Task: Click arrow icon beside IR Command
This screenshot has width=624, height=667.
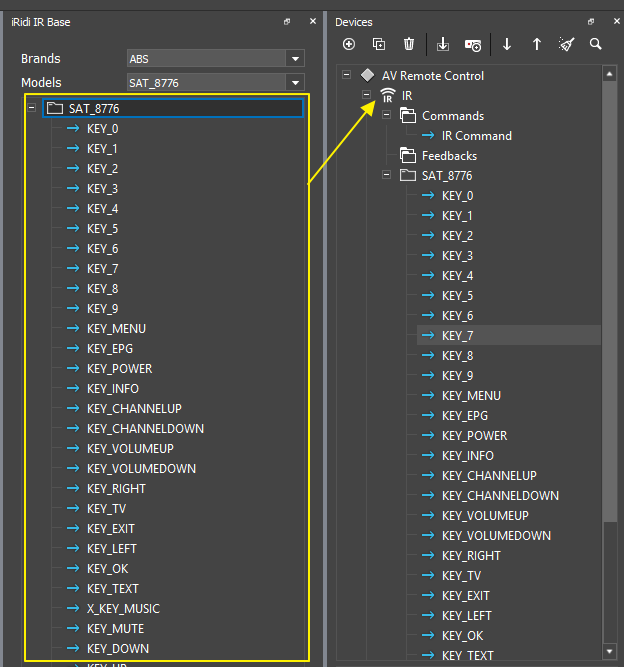Action: tap(428, 136)
